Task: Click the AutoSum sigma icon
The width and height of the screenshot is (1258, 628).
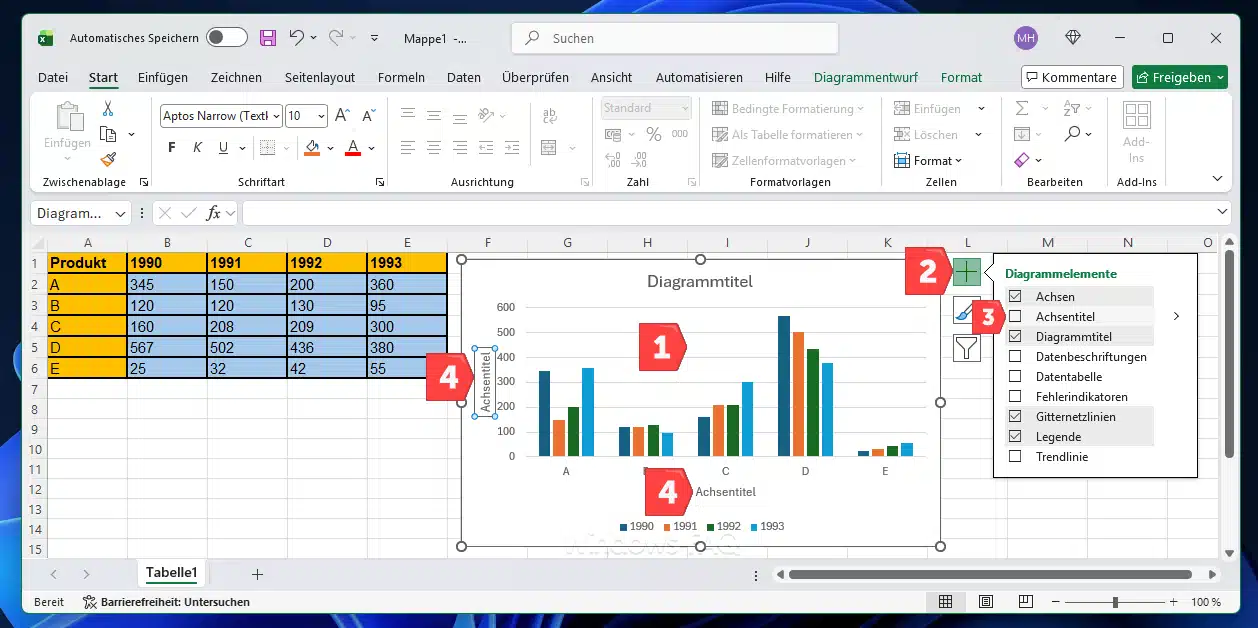Action: coord(1022,108)
